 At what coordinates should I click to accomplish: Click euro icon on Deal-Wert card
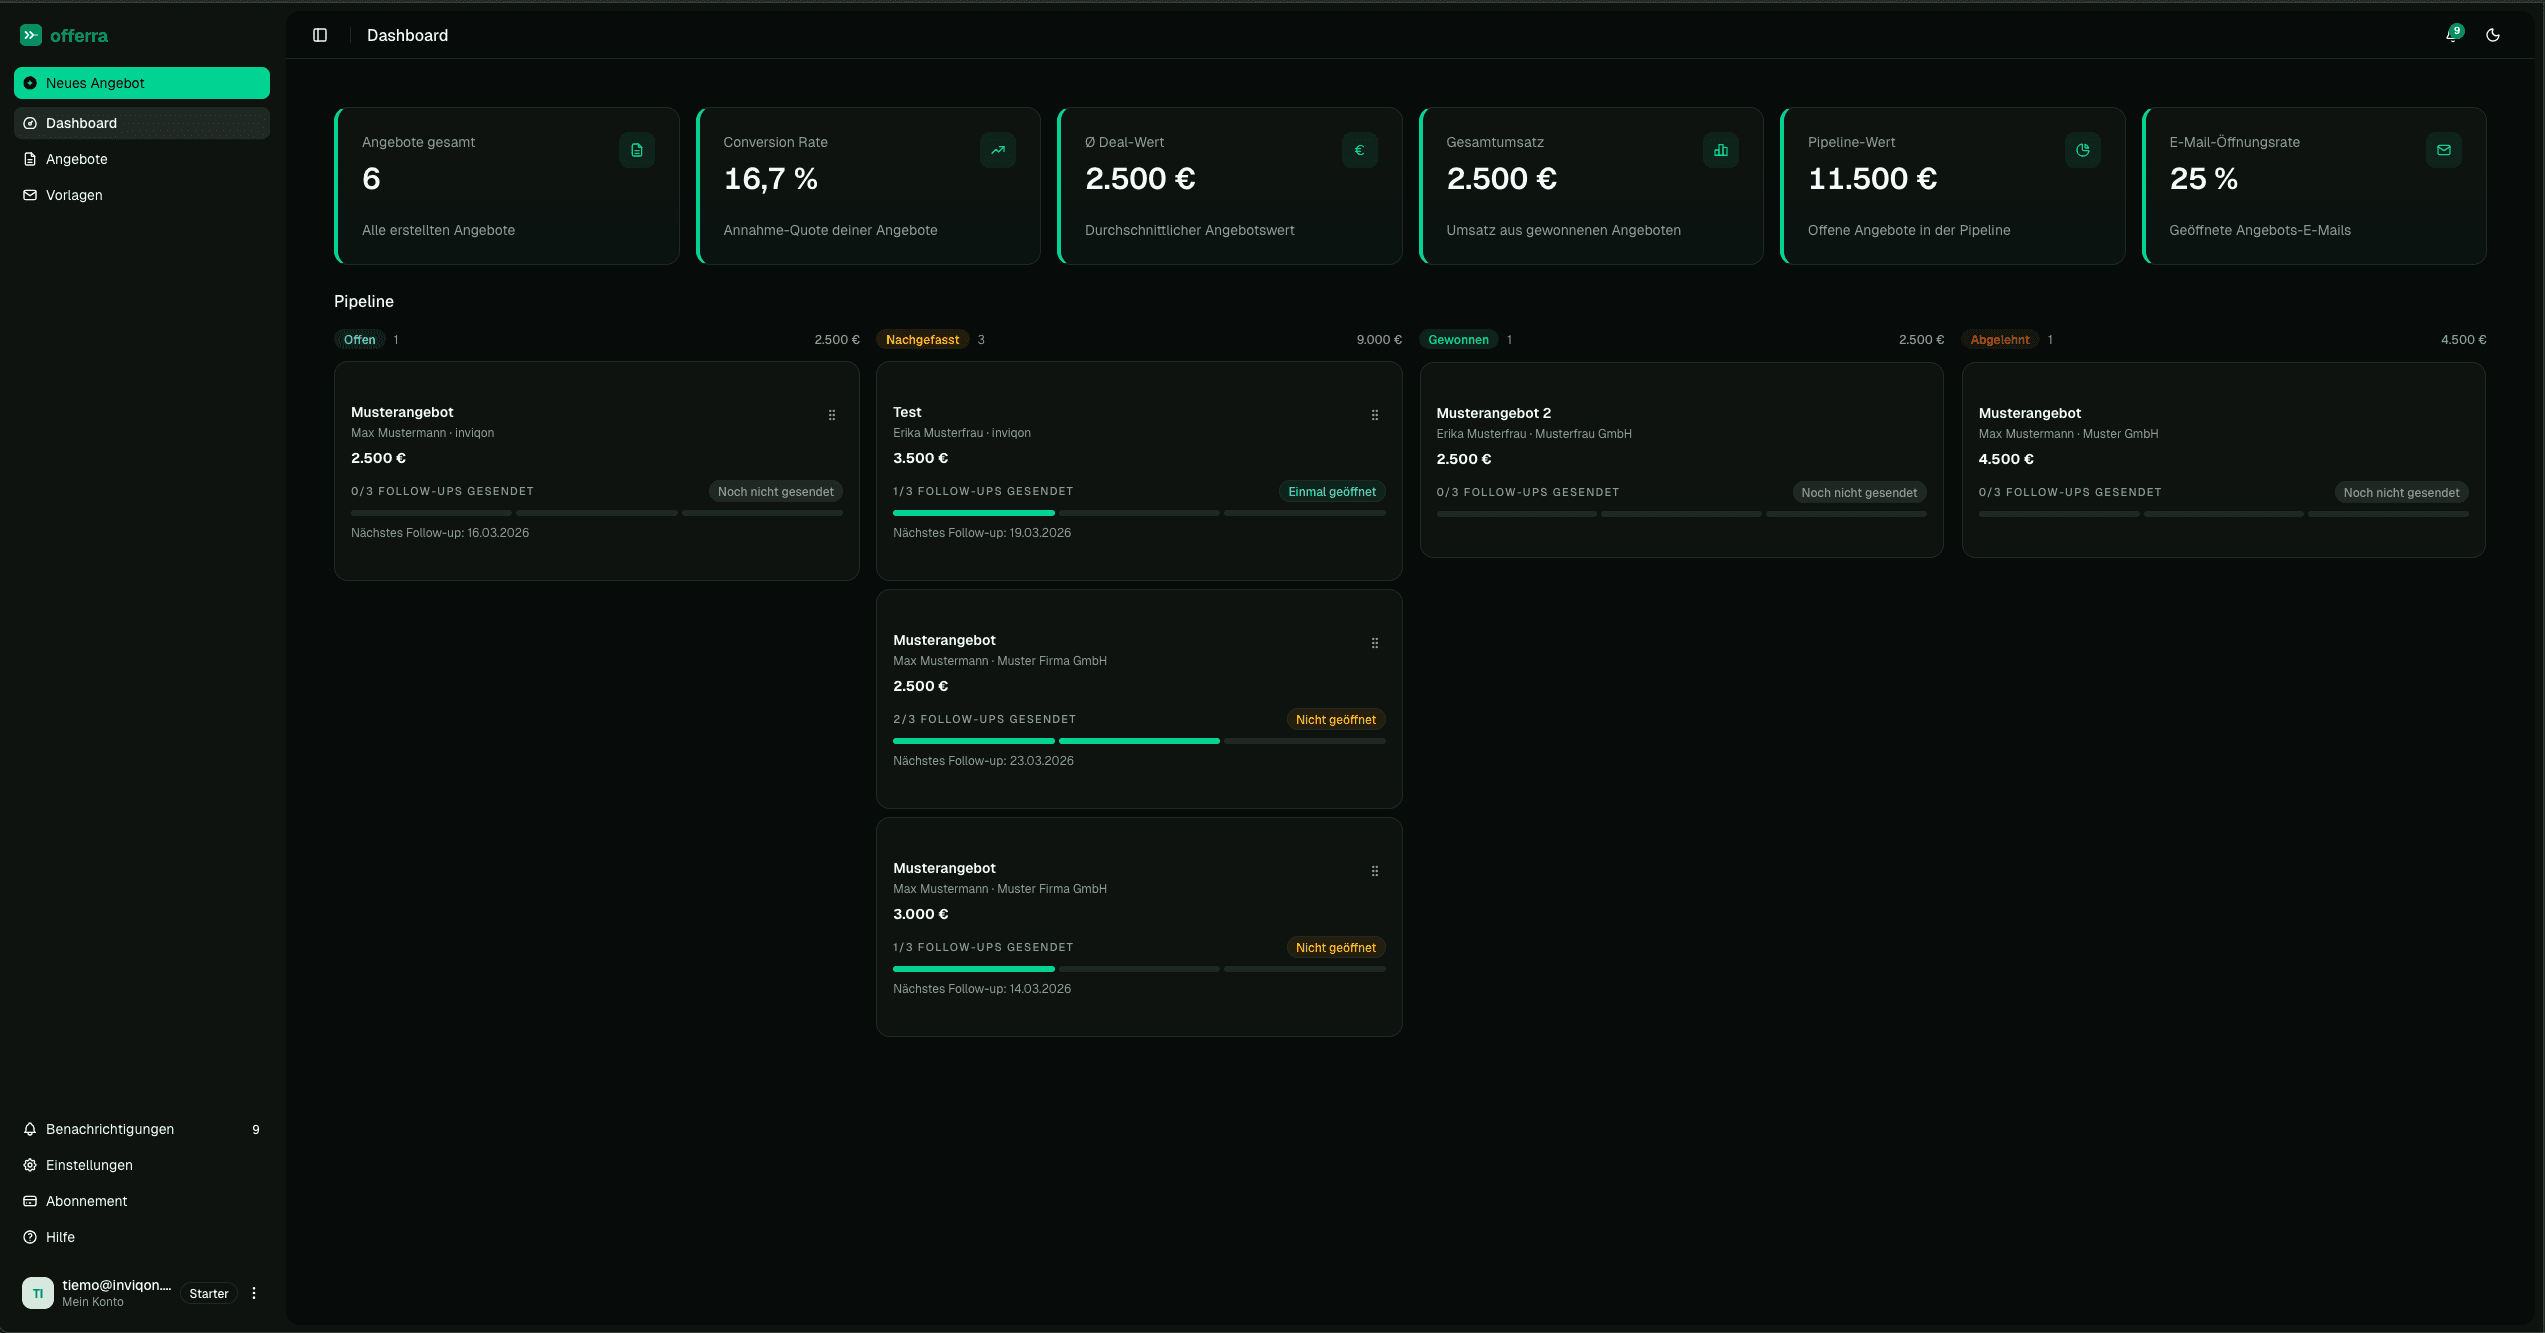coord(1359,150)
